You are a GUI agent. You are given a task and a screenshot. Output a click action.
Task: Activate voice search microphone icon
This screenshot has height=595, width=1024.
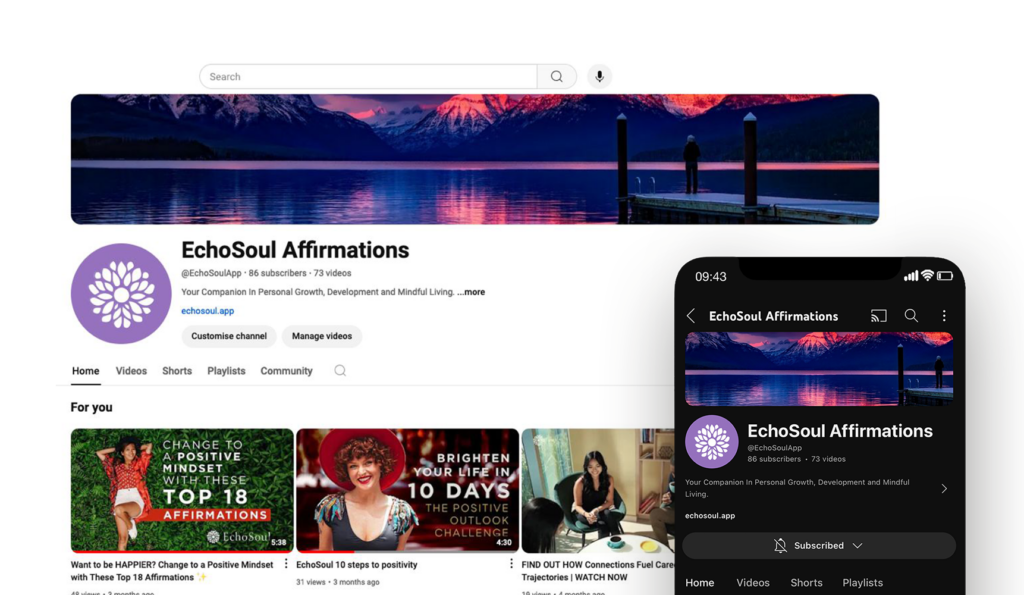pyautogui.click(x=600, y=76)
